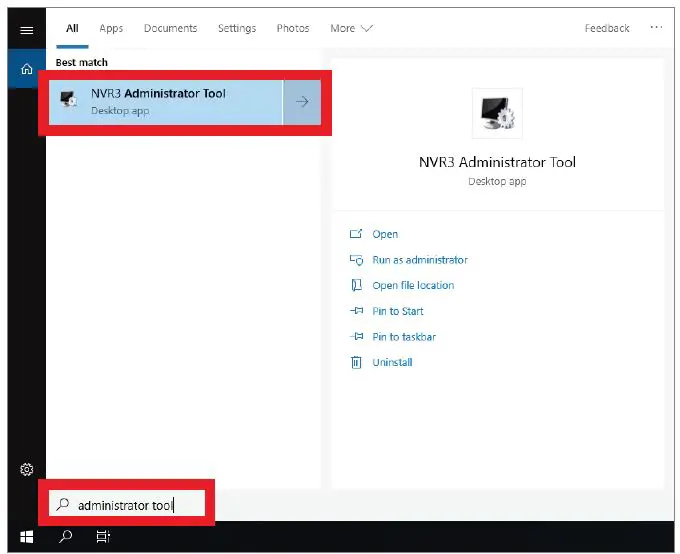This screenshot has height=554, width=680.
Task: Click the Best match heading
Action: (82, 62)
